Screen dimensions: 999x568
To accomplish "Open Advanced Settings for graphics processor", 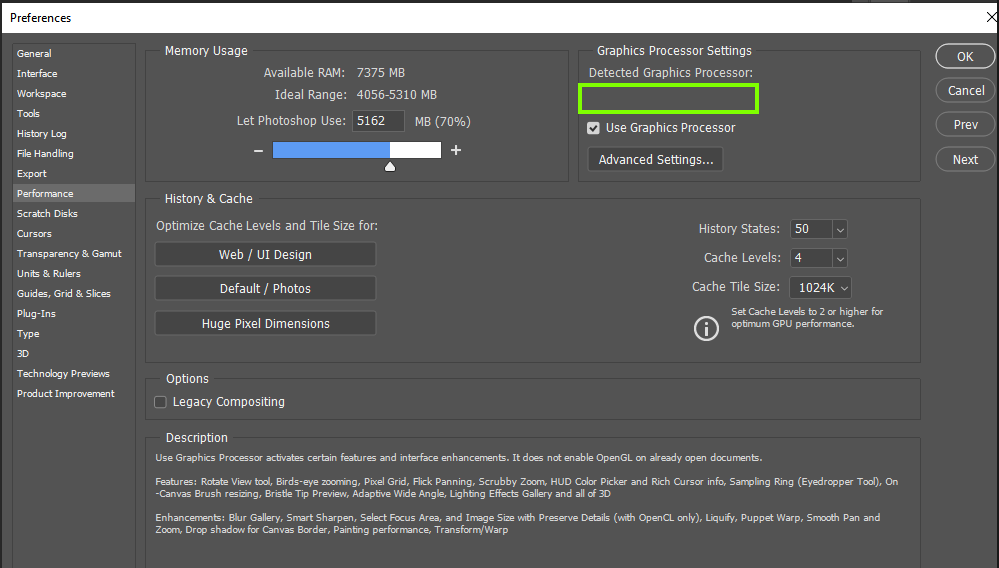I will [x=656, y=160].
